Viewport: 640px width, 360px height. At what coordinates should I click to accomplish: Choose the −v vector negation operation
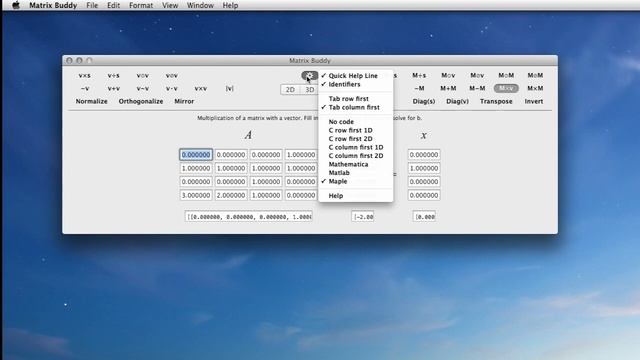pos(84,89)
